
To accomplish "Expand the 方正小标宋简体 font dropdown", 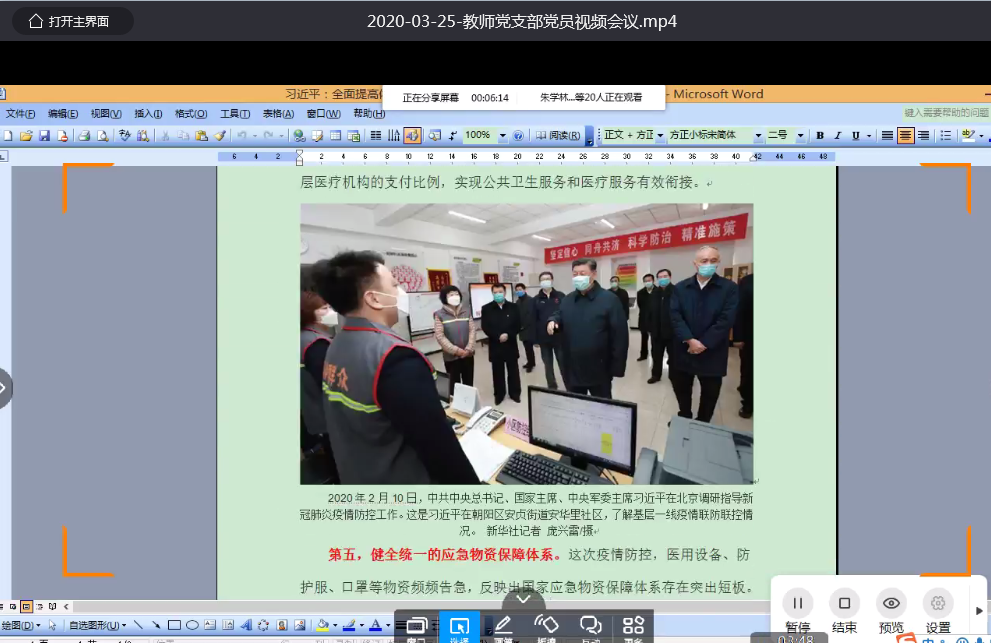I will pos(758,135).
